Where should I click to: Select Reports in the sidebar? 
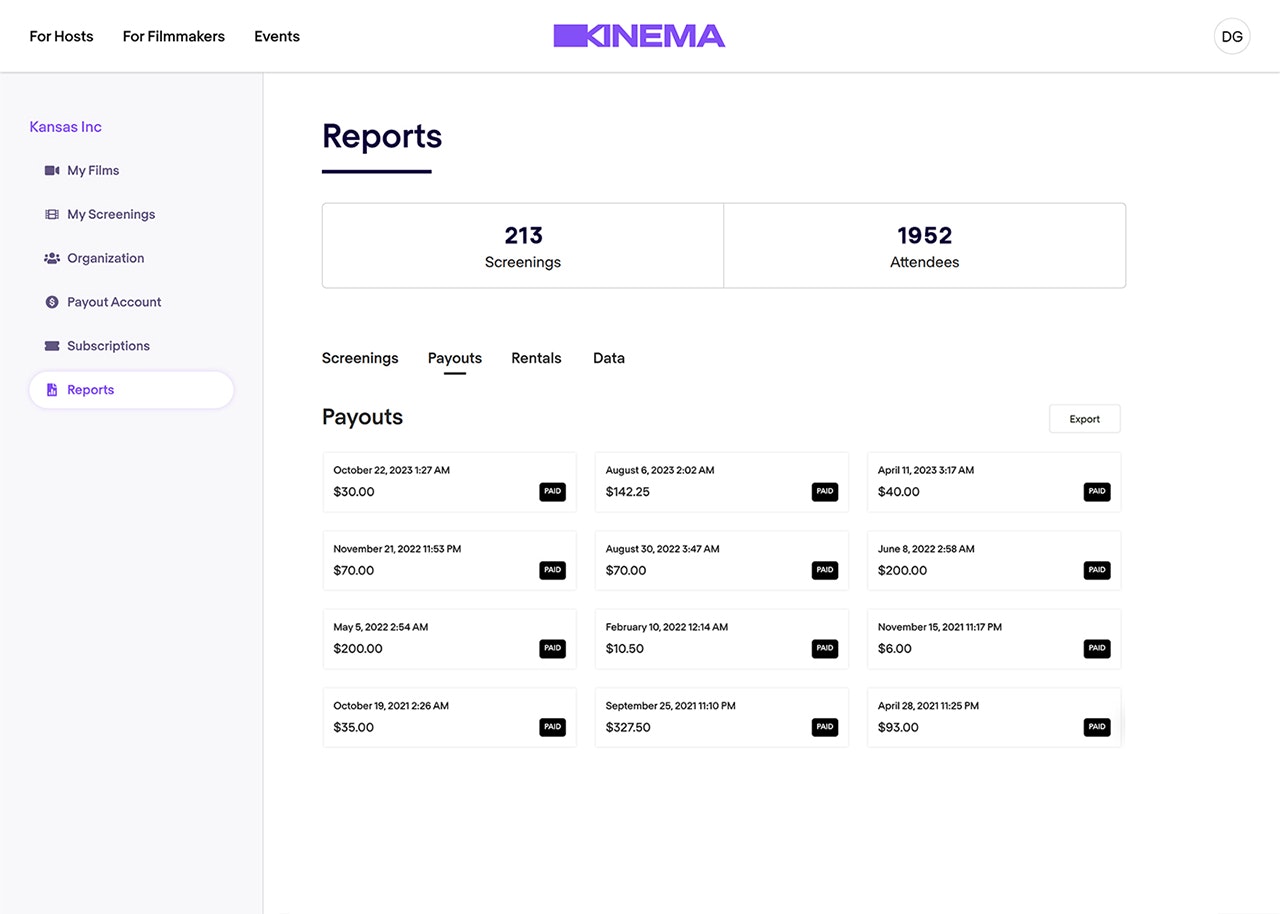point(132,390)
